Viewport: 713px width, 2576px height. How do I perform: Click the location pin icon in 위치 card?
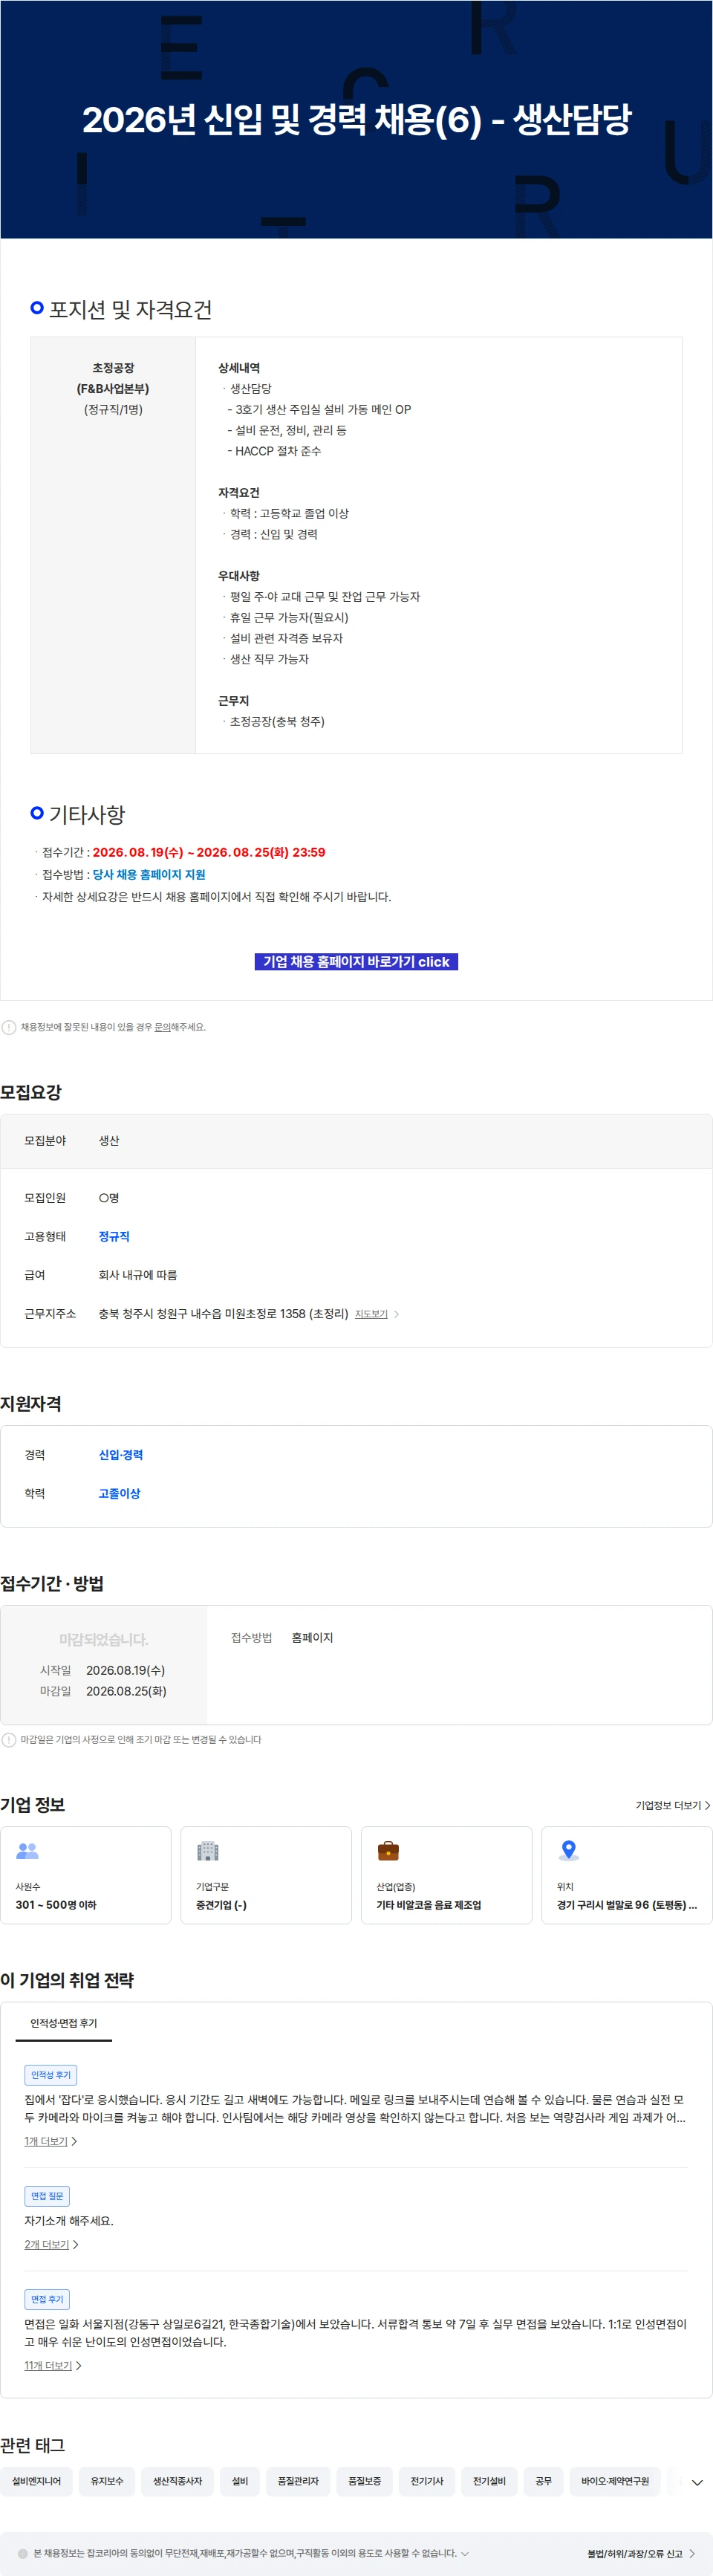pyautogui.click(x=568, y=1851)
